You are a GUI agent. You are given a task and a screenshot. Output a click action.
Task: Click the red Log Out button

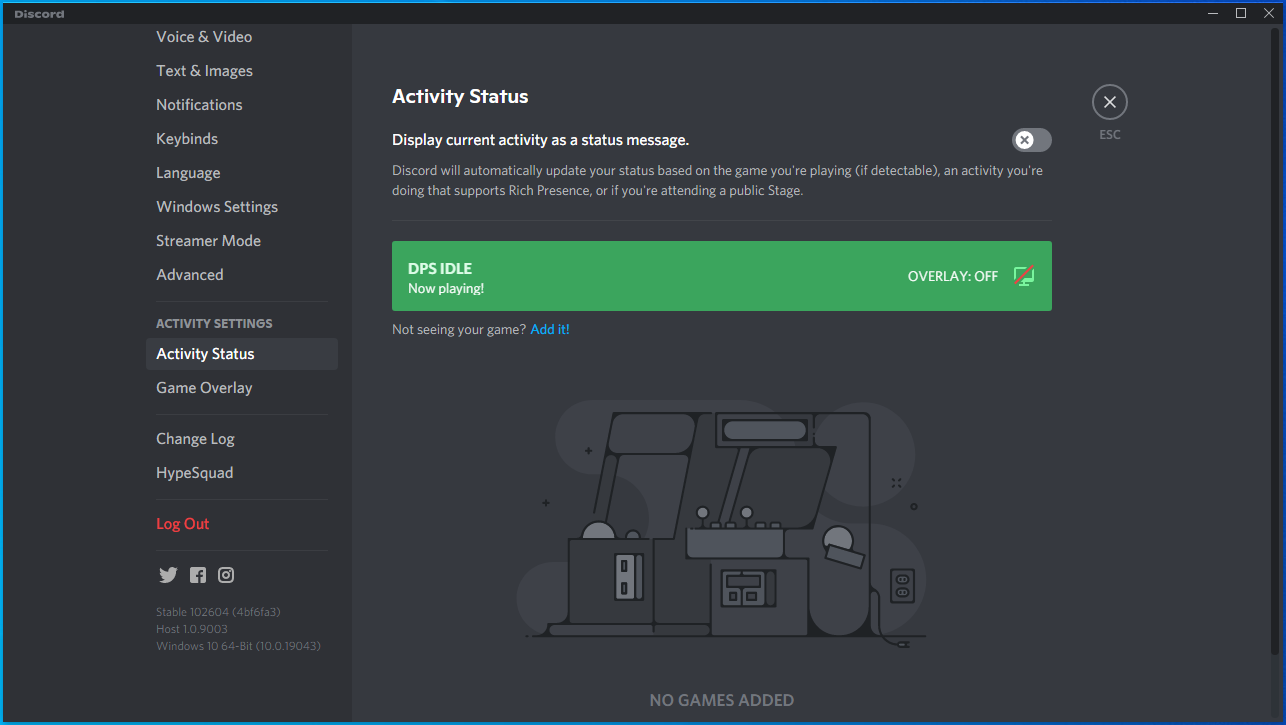[183, 524]
